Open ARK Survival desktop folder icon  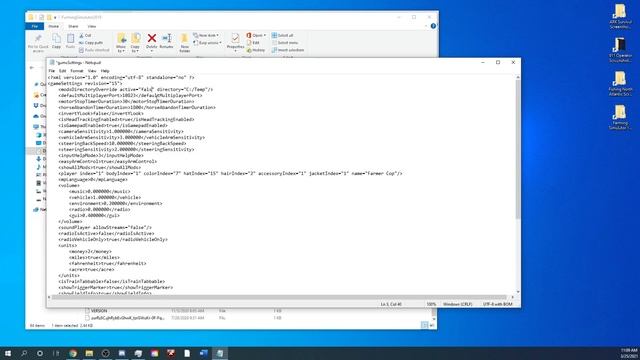[620, 17]
